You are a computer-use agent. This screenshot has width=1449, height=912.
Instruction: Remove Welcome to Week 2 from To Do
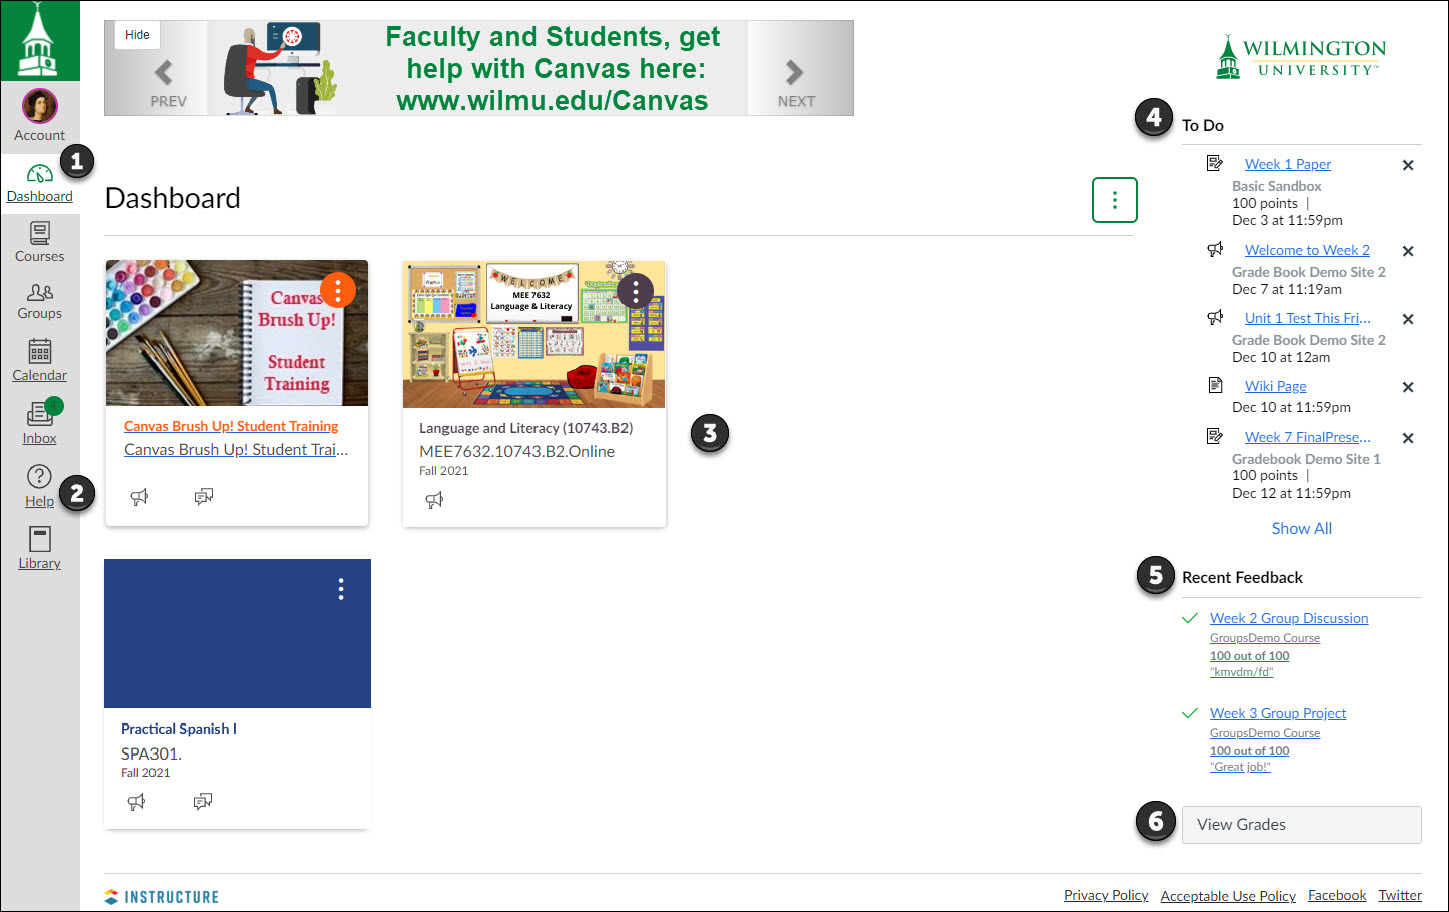[1408, 250]
